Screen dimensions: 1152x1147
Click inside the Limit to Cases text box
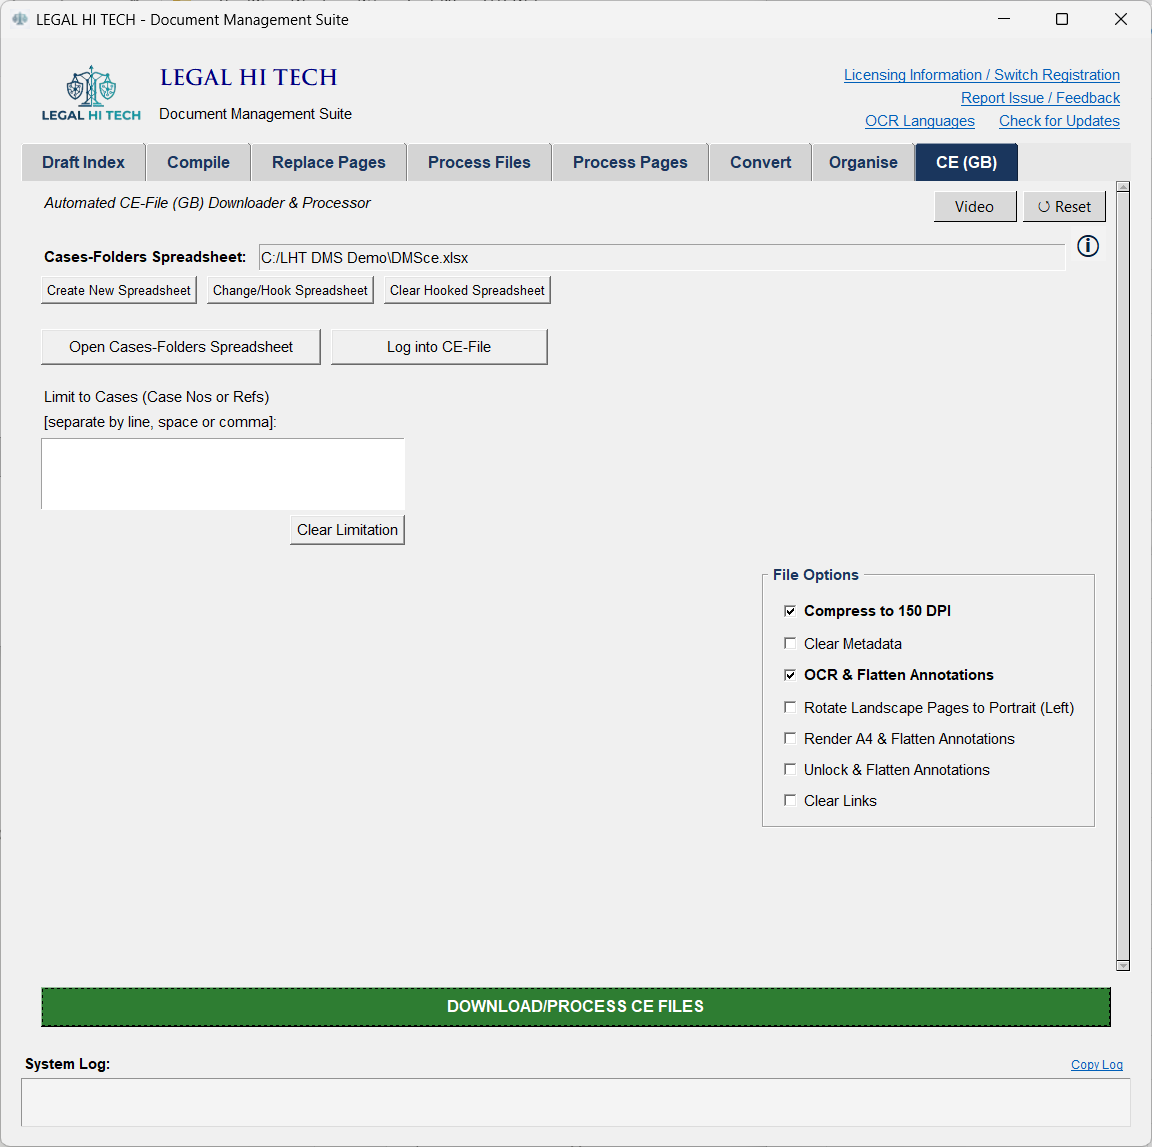pos(223,474)
